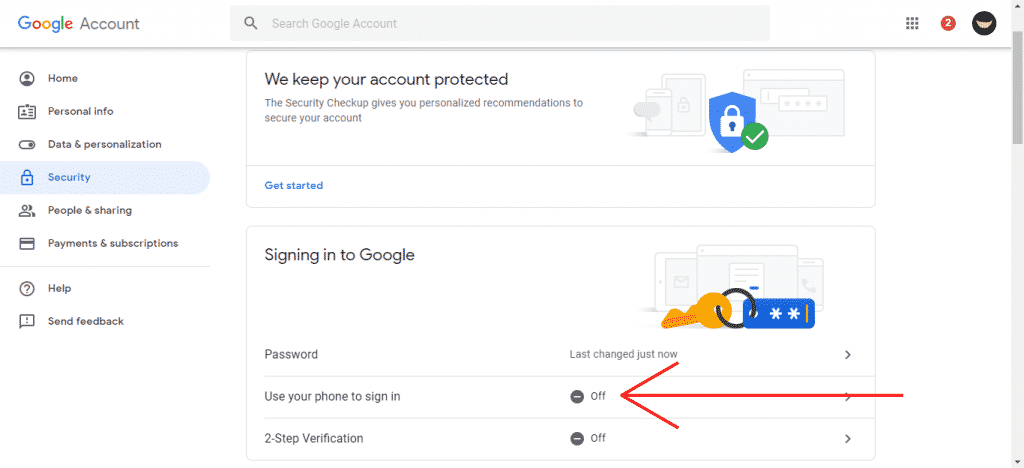1024x468 pixels.
Task: Expand the Password row chevron
Action: pyautogui.click(x=847, y=354)
